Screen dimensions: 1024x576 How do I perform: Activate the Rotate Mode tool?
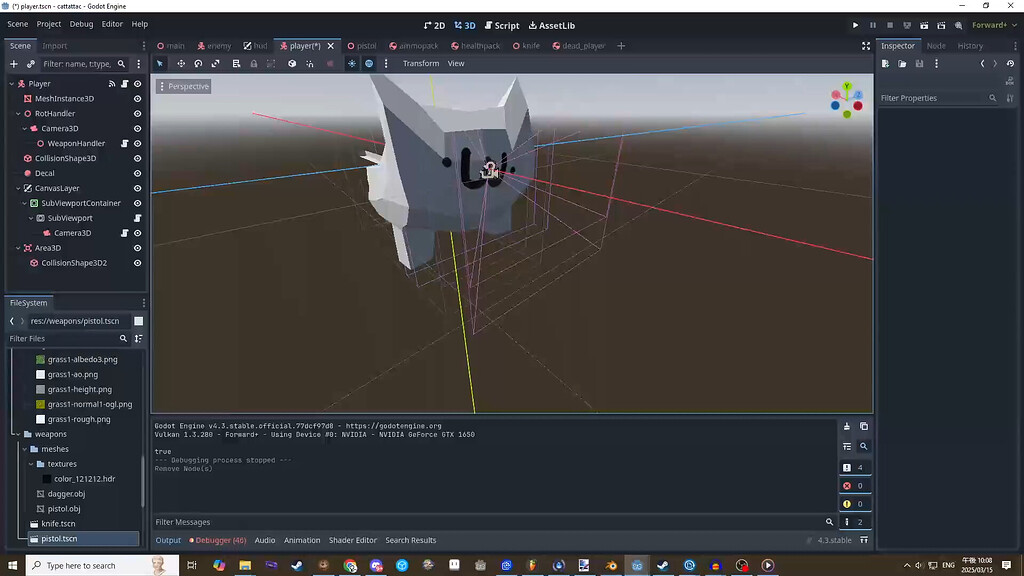[199, 63]
